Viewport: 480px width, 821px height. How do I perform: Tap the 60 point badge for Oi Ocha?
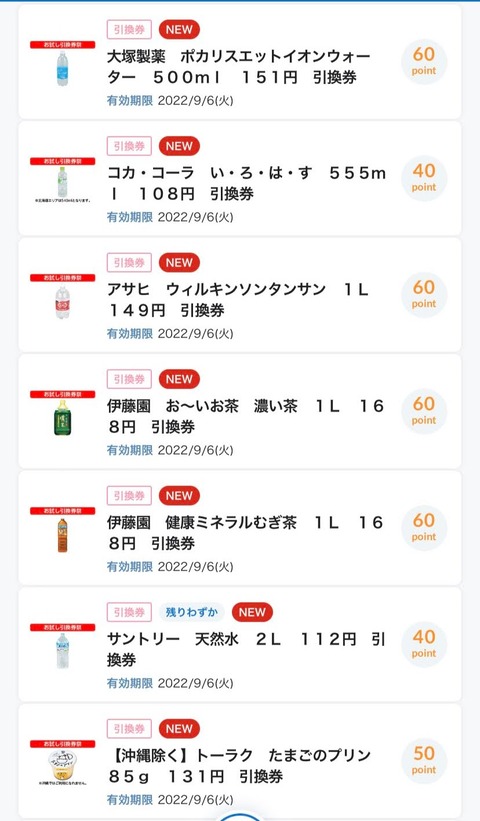click(x=423, y=411)
